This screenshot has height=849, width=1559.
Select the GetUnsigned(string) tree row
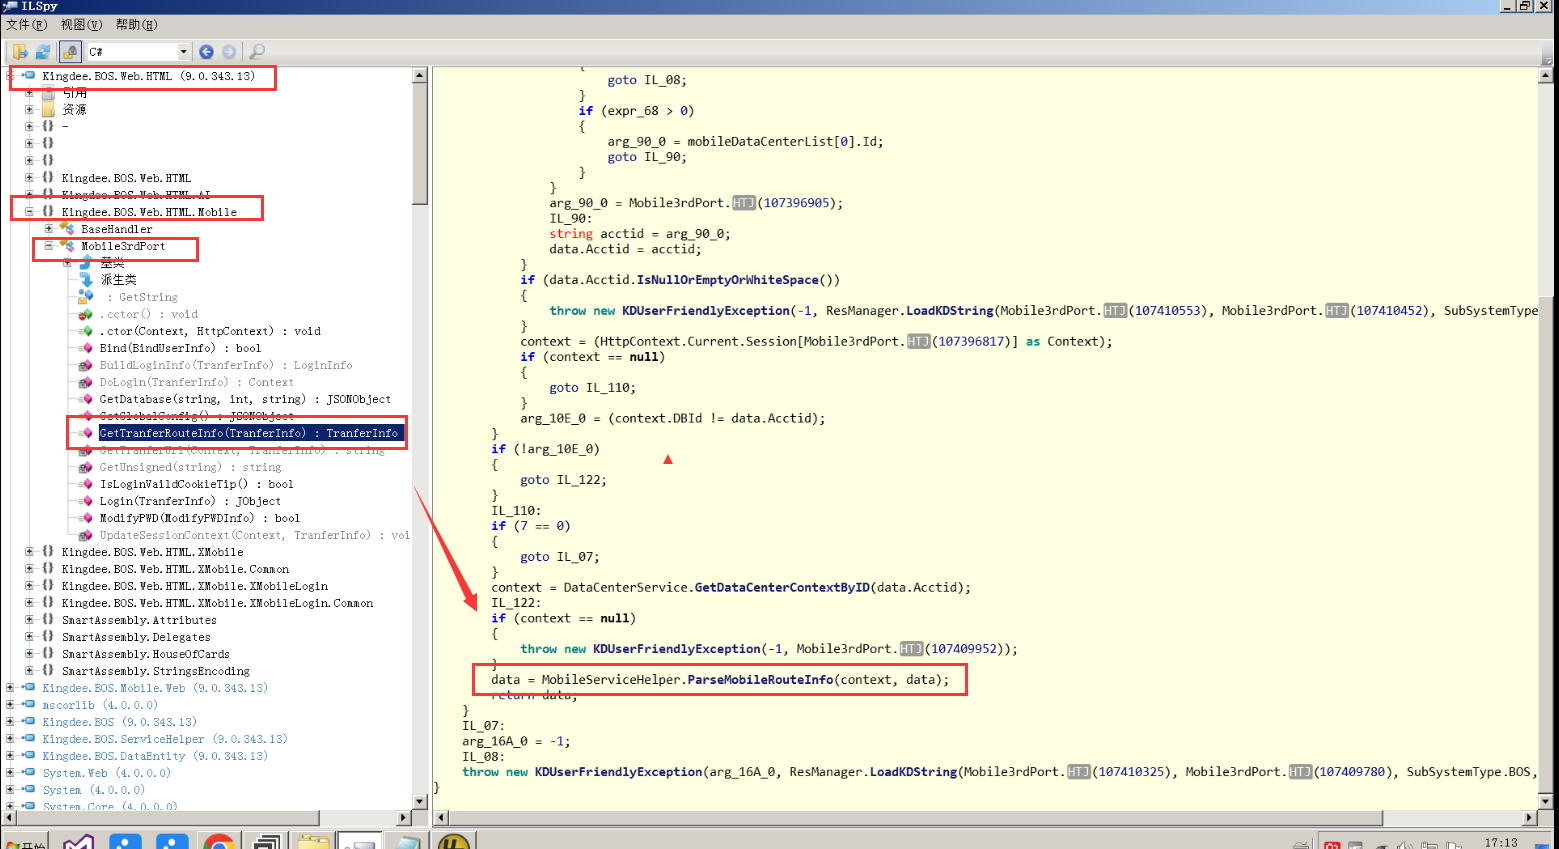tap(190, 467)
